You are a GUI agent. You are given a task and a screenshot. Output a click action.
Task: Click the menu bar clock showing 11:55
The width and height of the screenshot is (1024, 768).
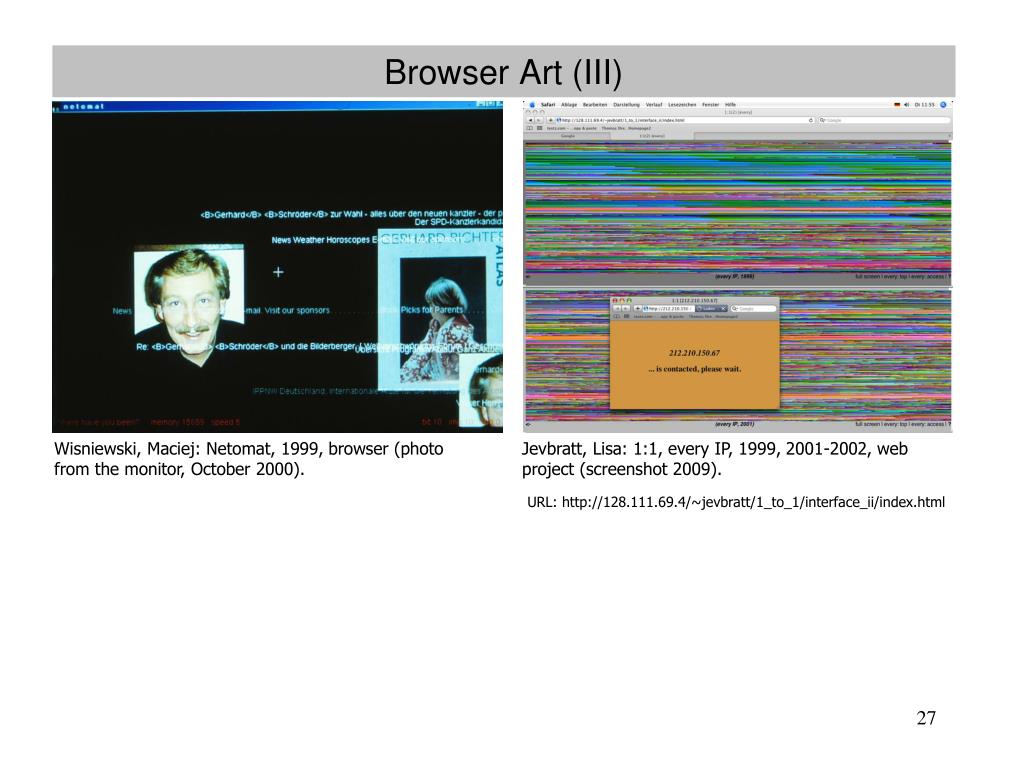click(x=924, y=104)
